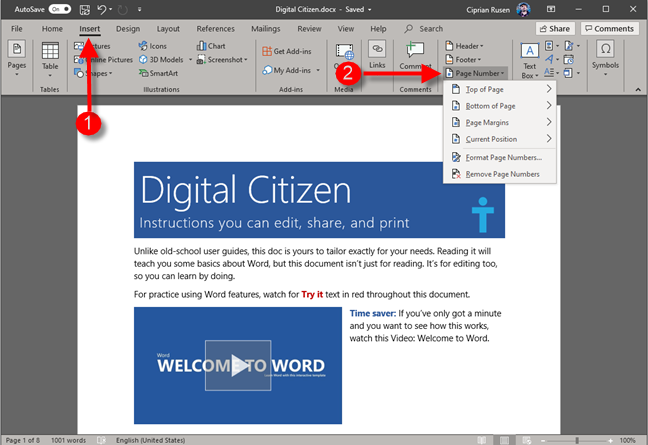This screenshot has width=648, height=445.
Task: Choose Page Margins menu item
Action: click(500, 122)
